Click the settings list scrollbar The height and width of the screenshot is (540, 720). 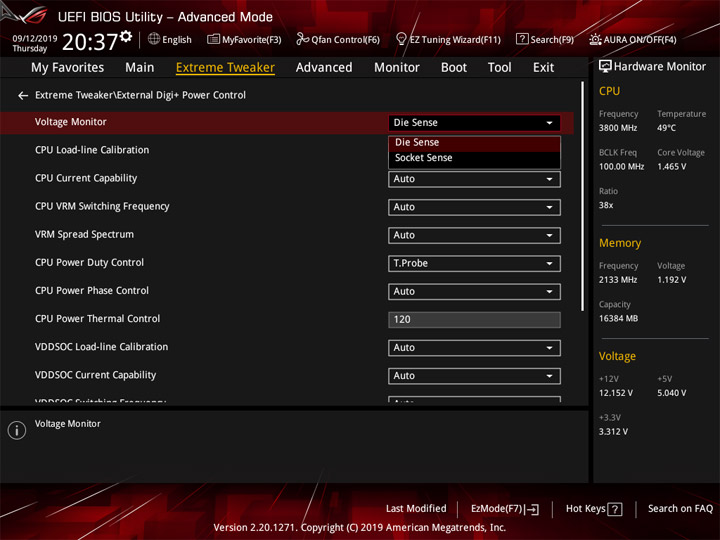[583, 197]
